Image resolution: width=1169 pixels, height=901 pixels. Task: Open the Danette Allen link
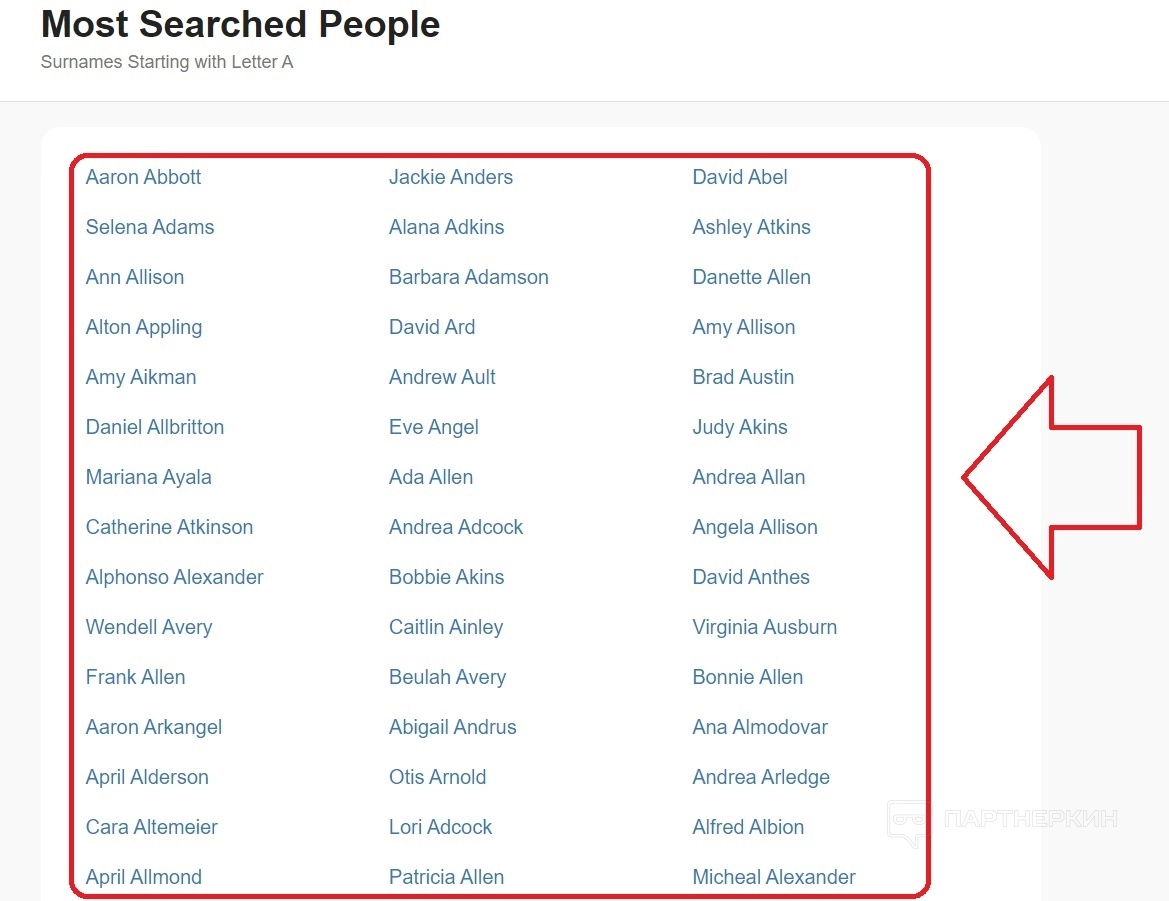751,277
